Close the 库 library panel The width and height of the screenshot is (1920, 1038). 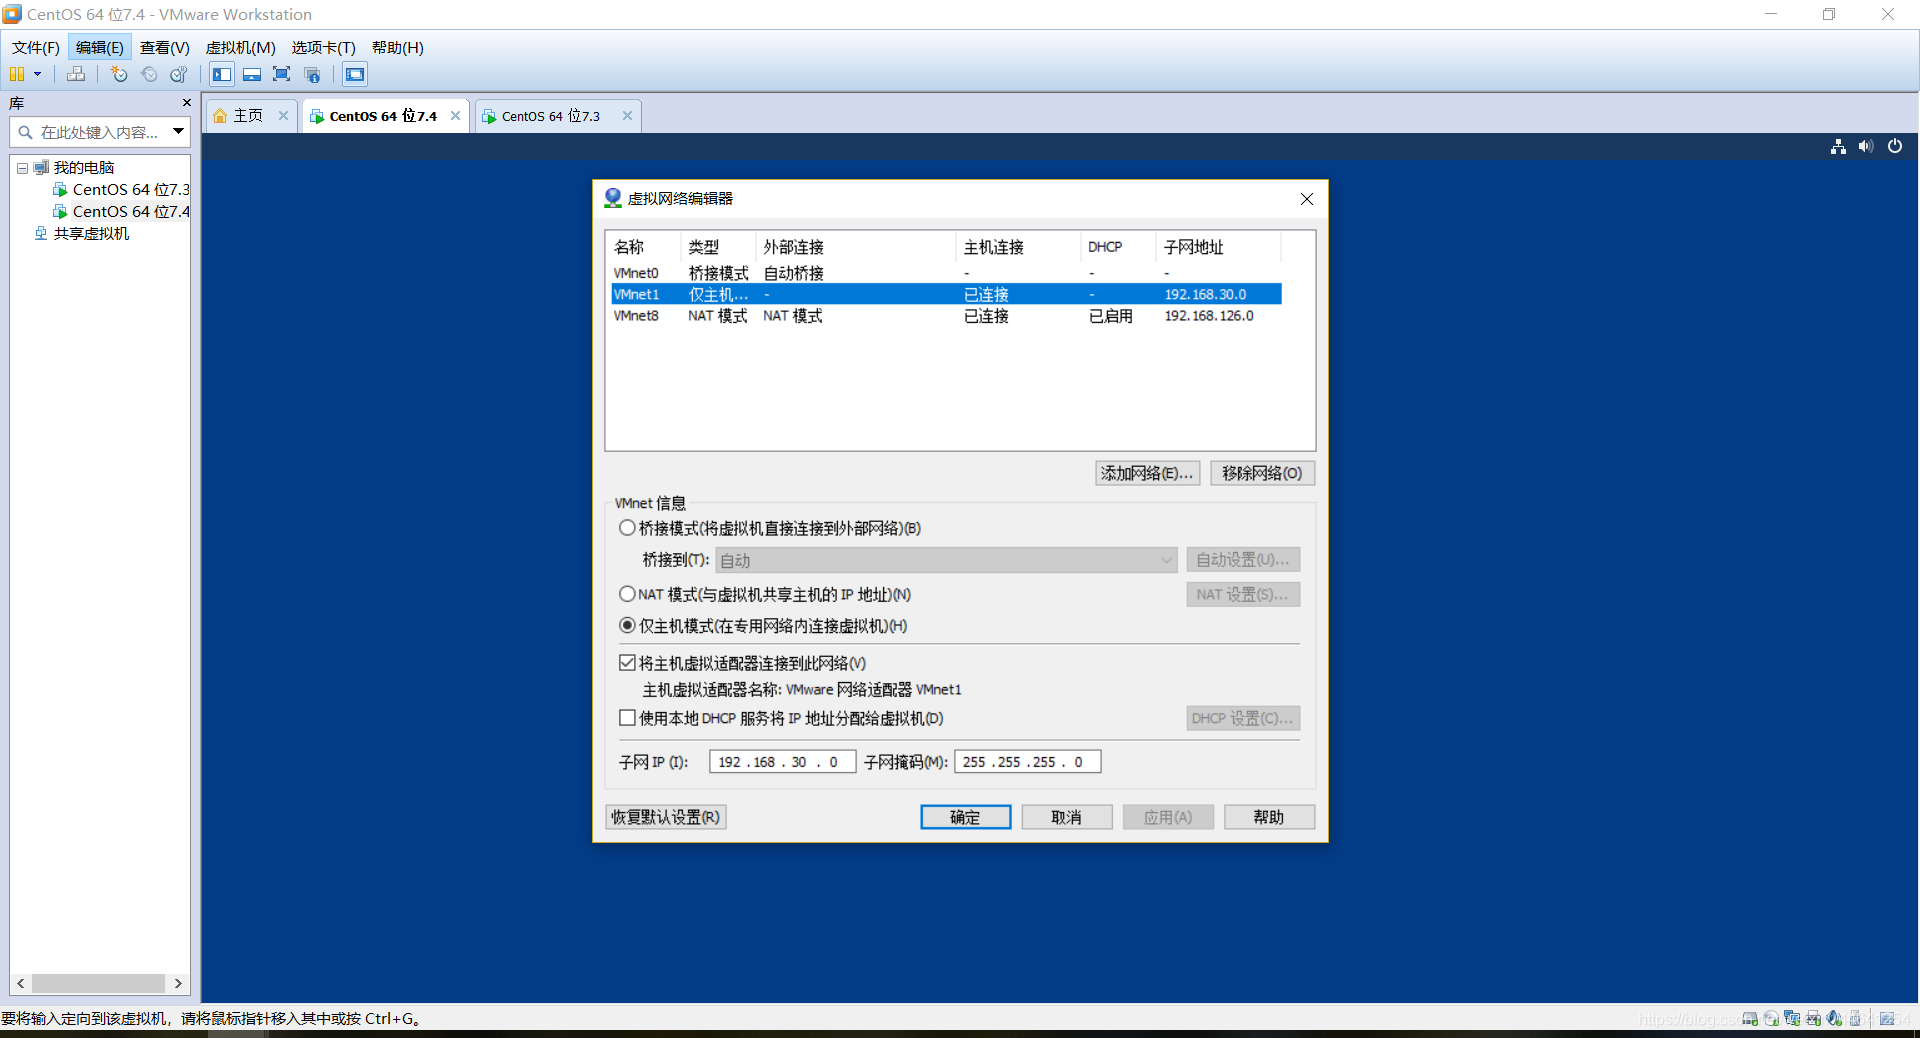[x=186, y=103]
